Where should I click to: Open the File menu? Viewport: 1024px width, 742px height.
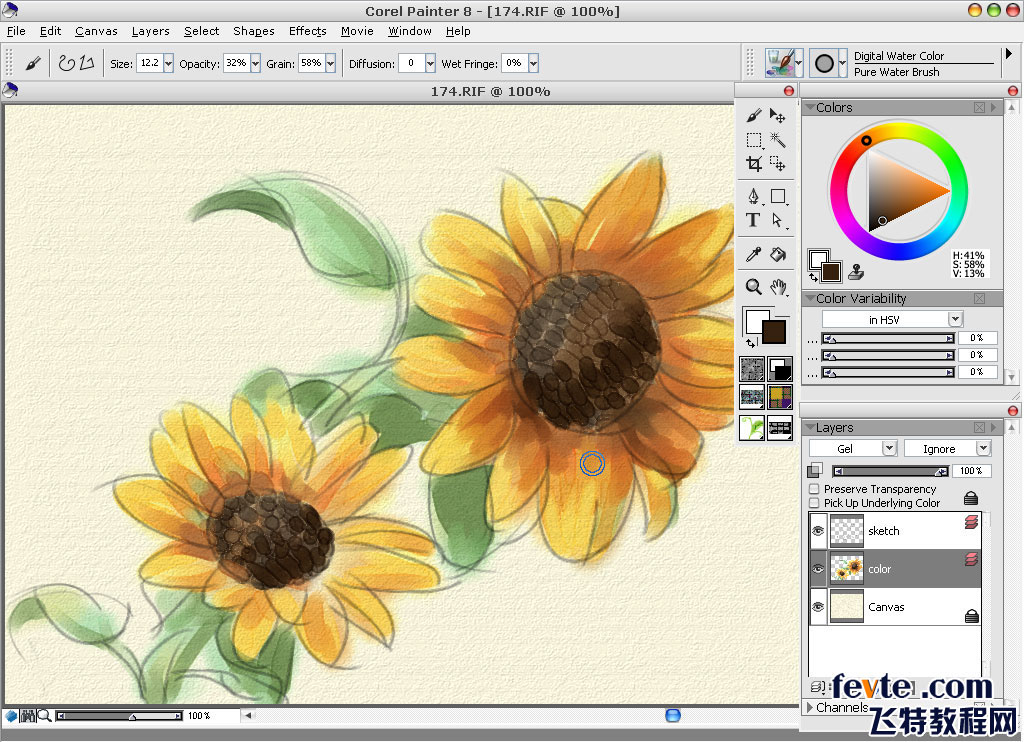pos(16,31)
